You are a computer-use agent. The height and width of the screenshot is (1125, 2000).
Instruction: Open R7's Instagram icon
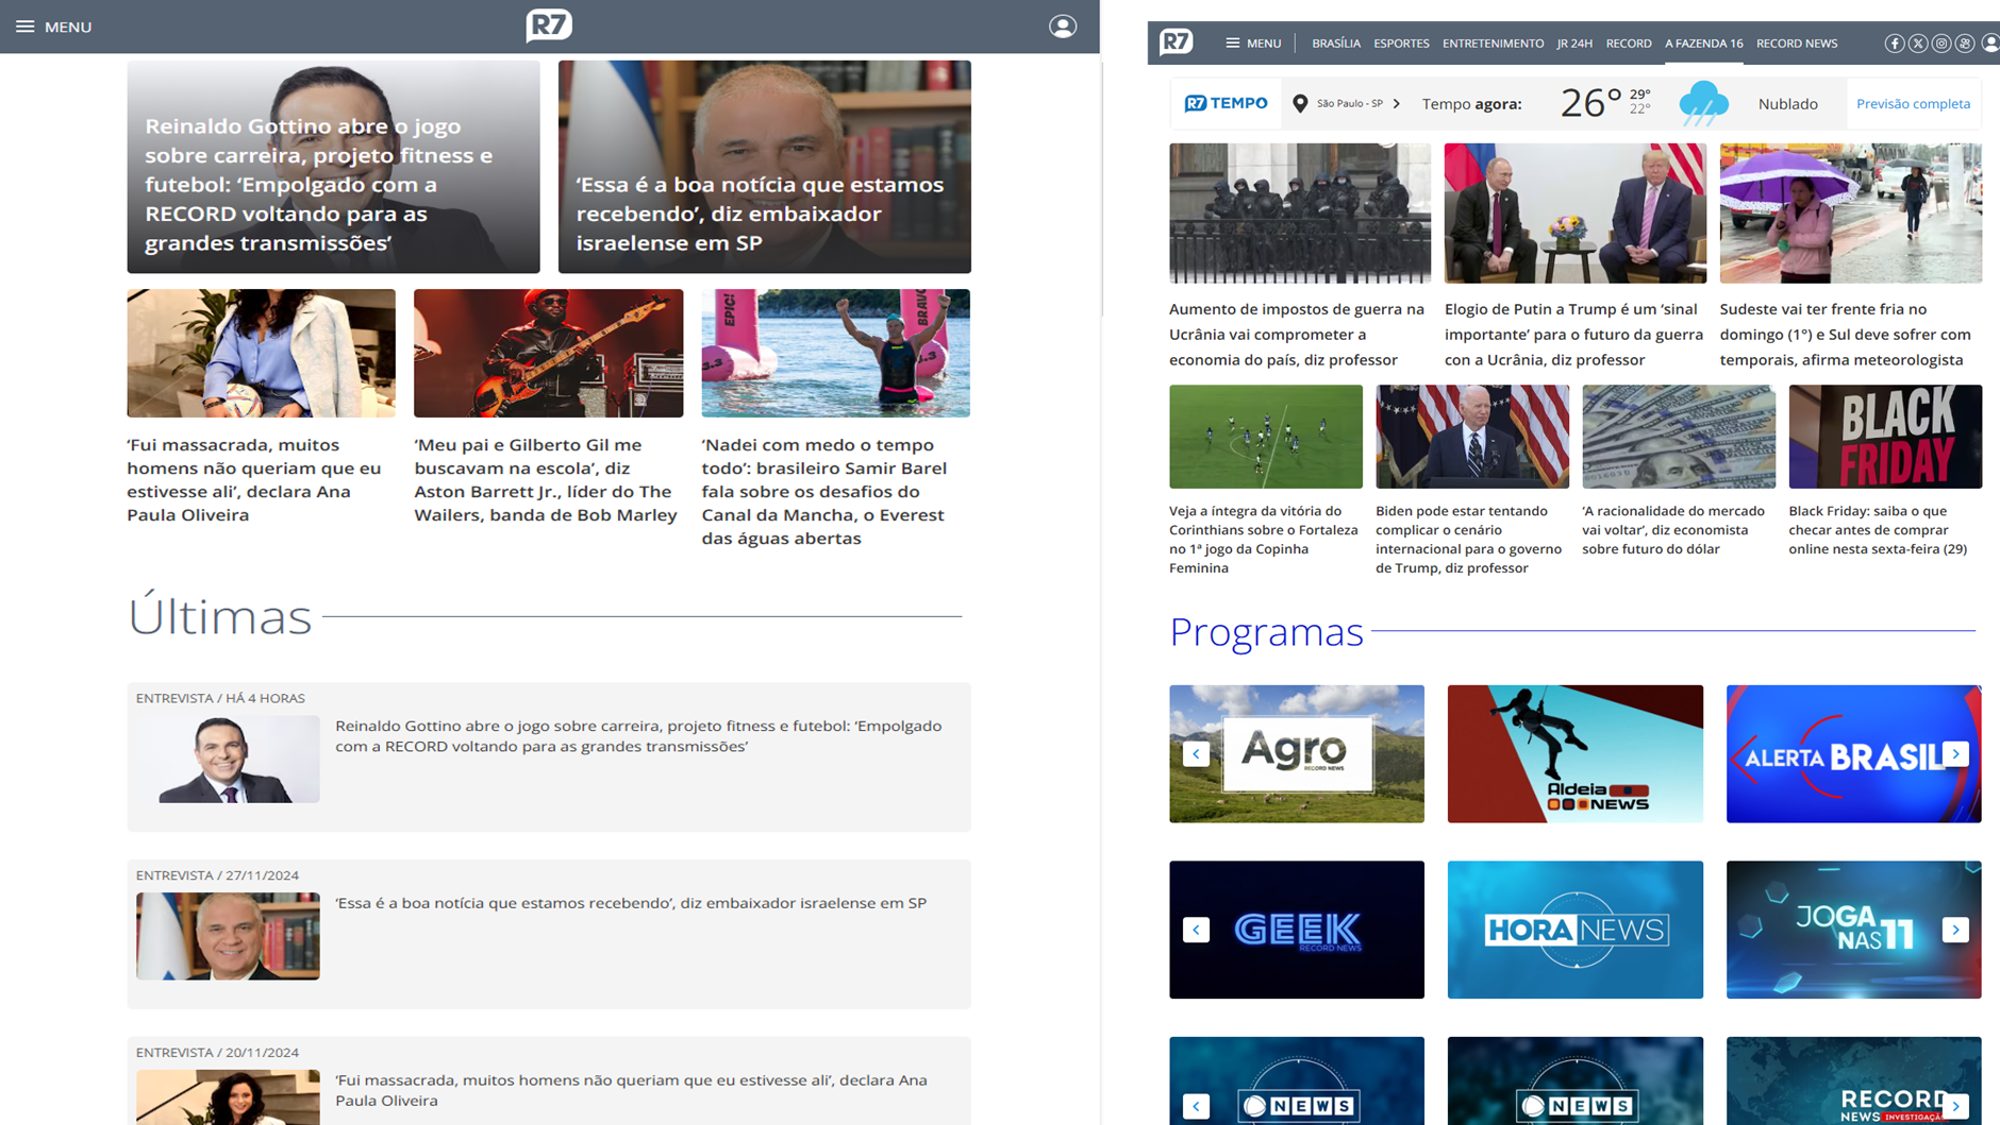pos(1941,43)
